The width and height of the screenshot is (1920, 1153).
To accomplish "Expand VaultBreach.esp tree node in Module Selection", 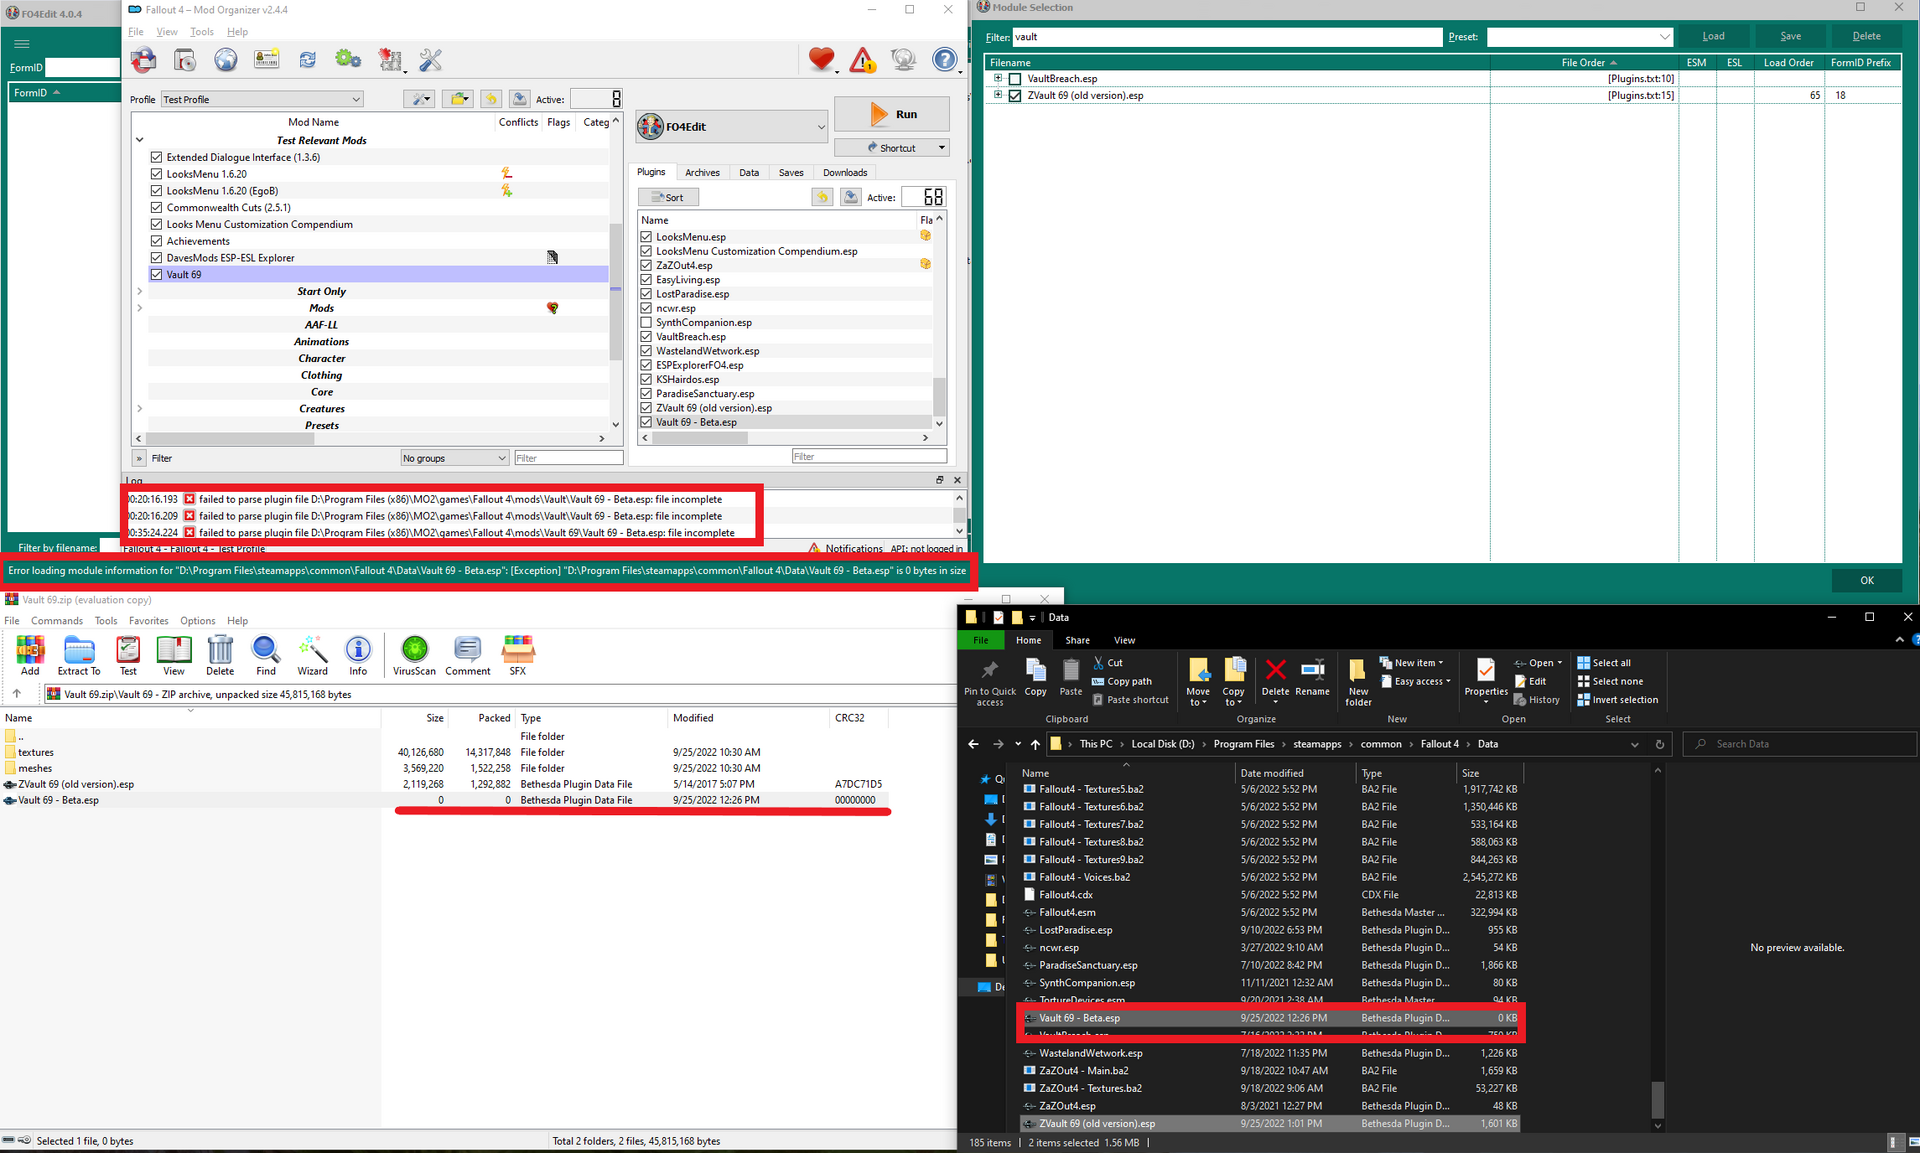I will 997,78.
